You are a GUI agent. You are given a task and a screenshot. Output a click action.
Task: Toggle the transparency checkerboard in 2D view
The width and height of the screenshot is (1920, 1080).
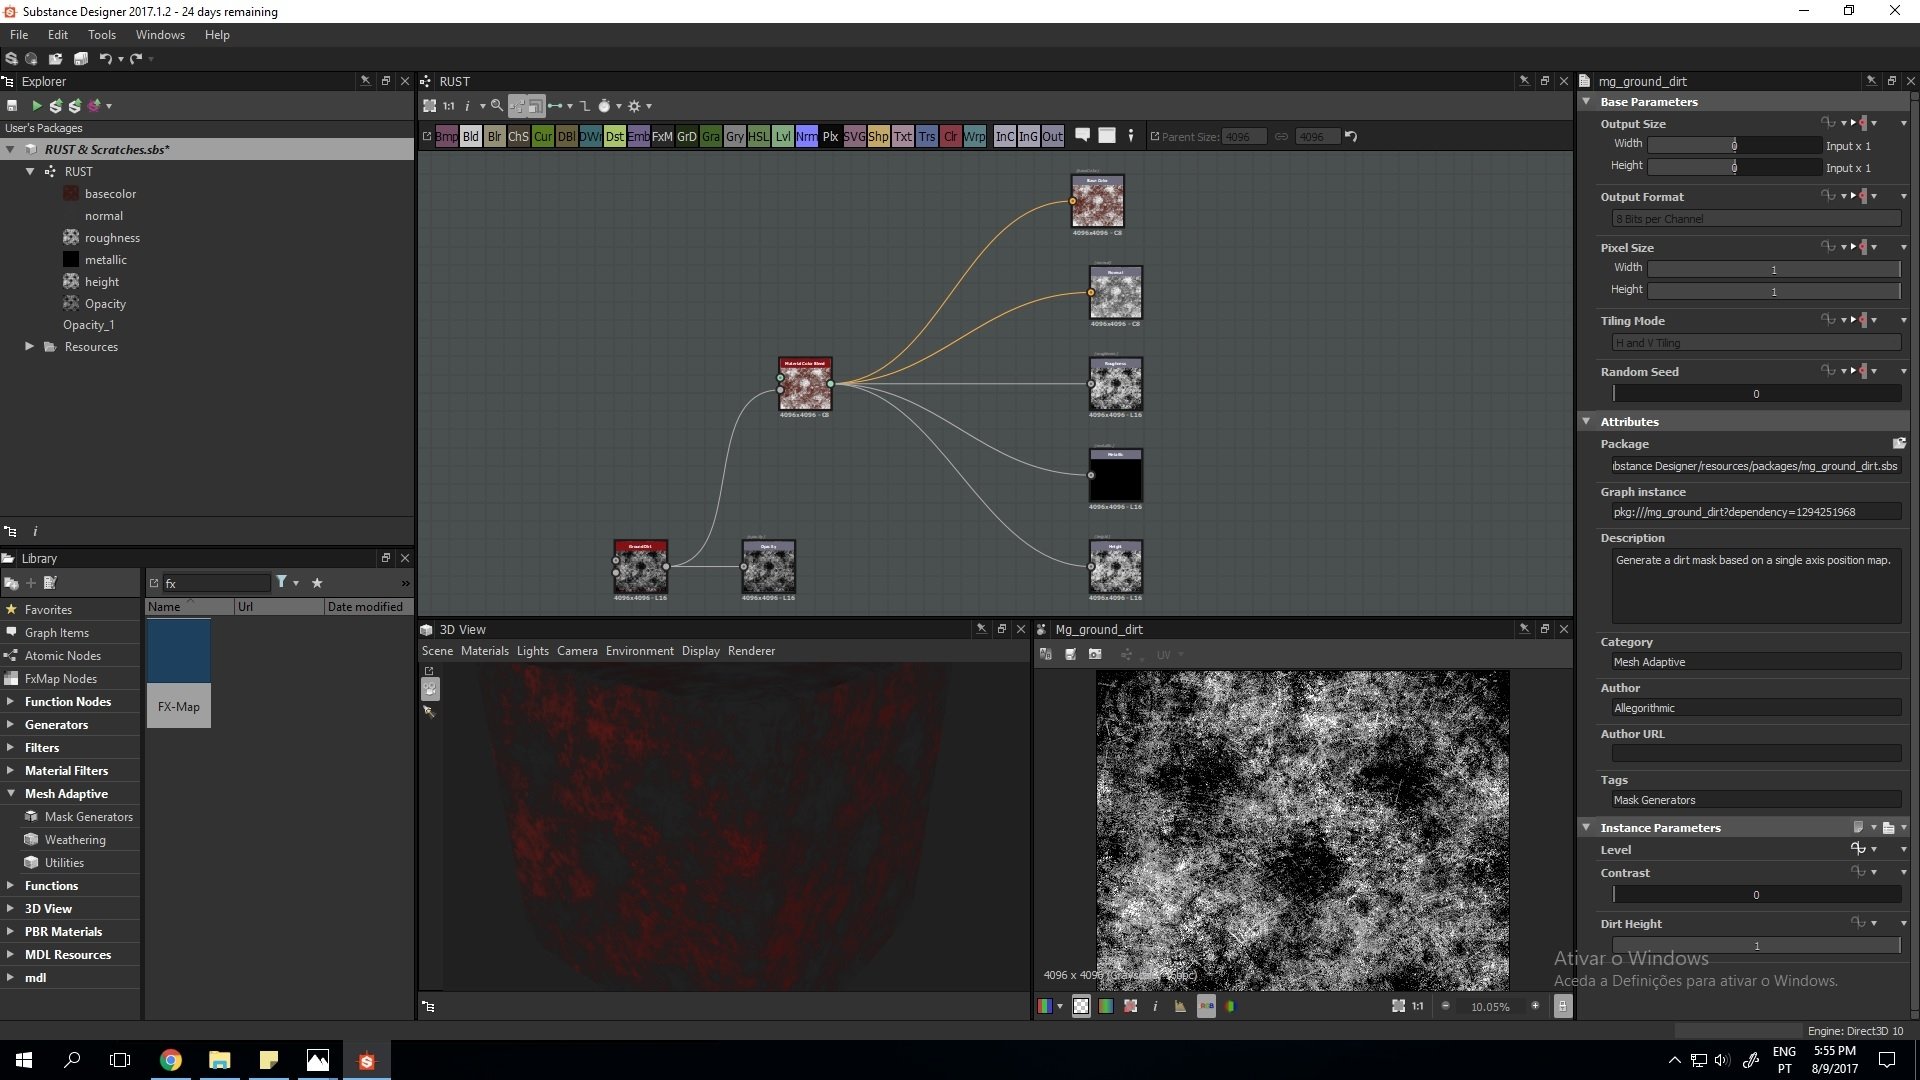[1081, 1007]
